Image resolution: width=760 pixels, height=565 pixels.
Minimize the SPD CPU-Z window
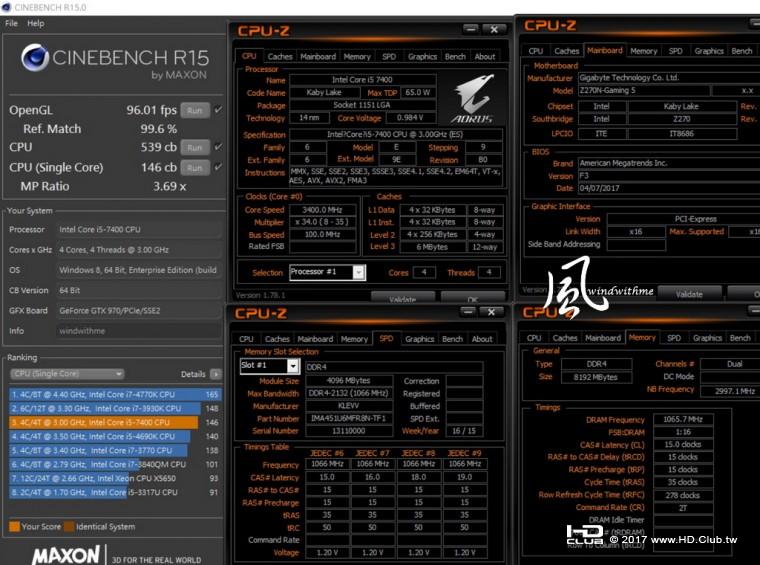pyautogui.click(x=468, y=312)
